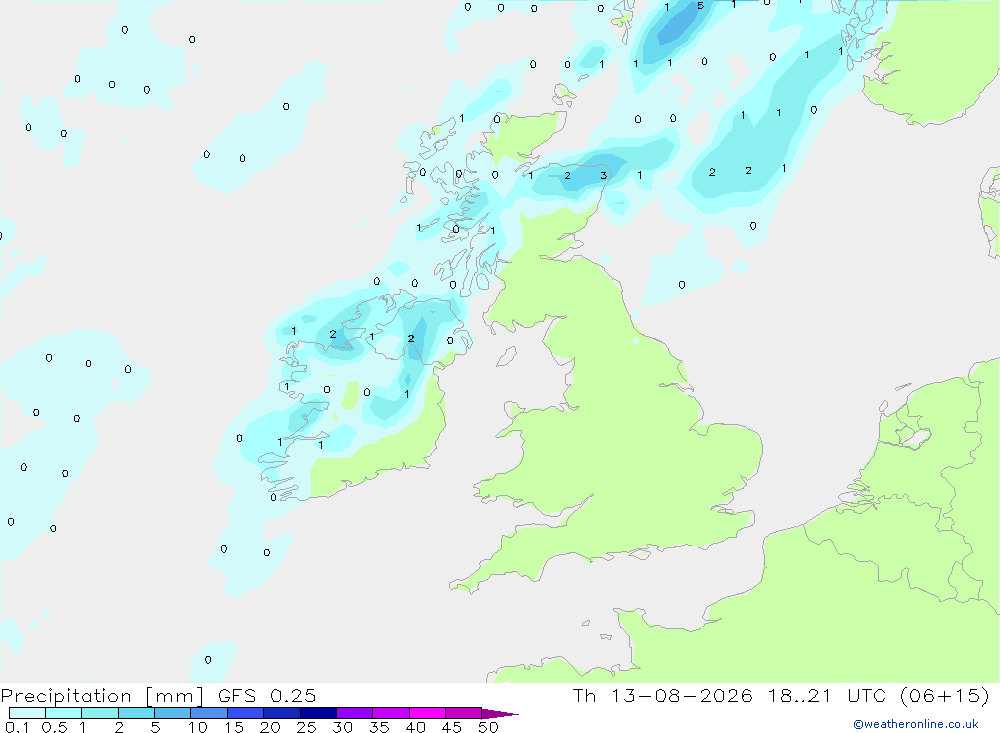Click the precipitation value '3' on map
Image resolution: width=1000 pixels, height=733 pixels.
pos(603,175)
